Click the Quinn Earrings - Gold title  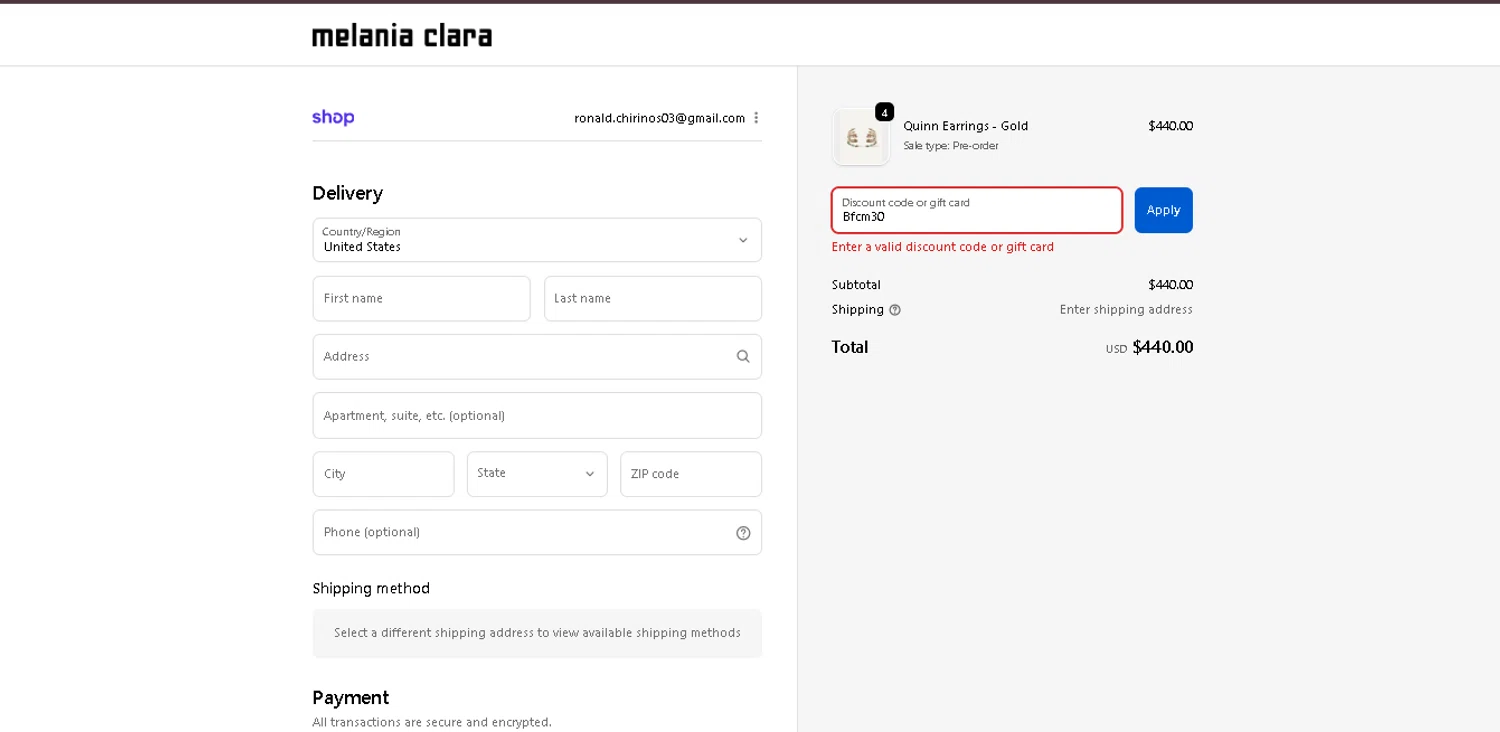click(x=966, y=126)
